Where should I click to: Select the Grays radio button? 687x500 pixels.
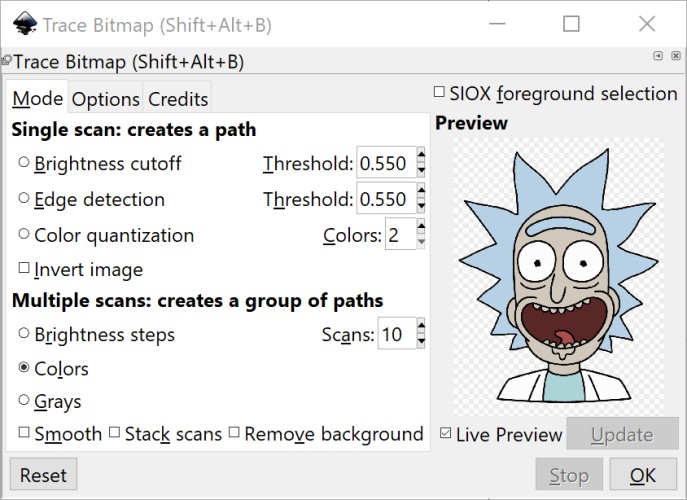click(x=24, y=400)
